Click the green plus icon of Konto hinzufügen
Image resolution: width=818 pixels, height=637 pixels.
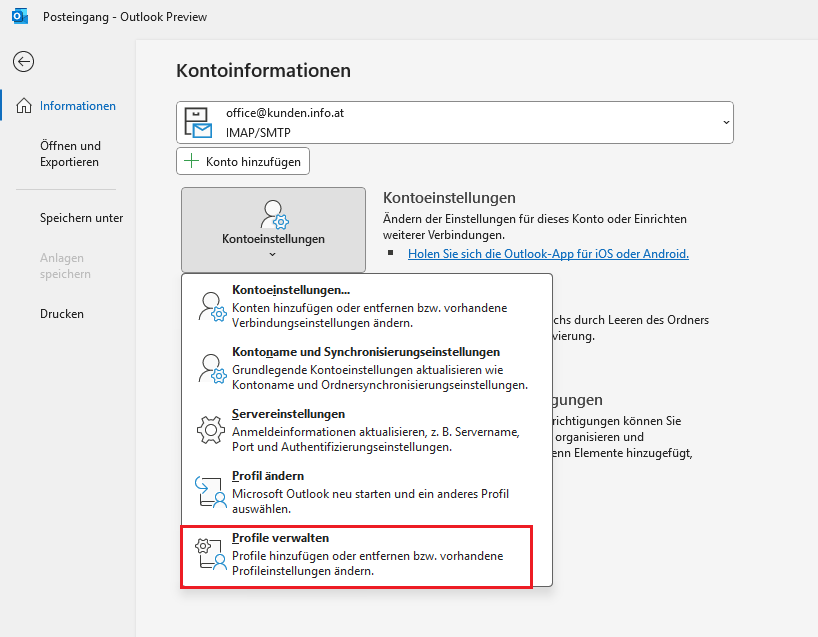point(191,161)
